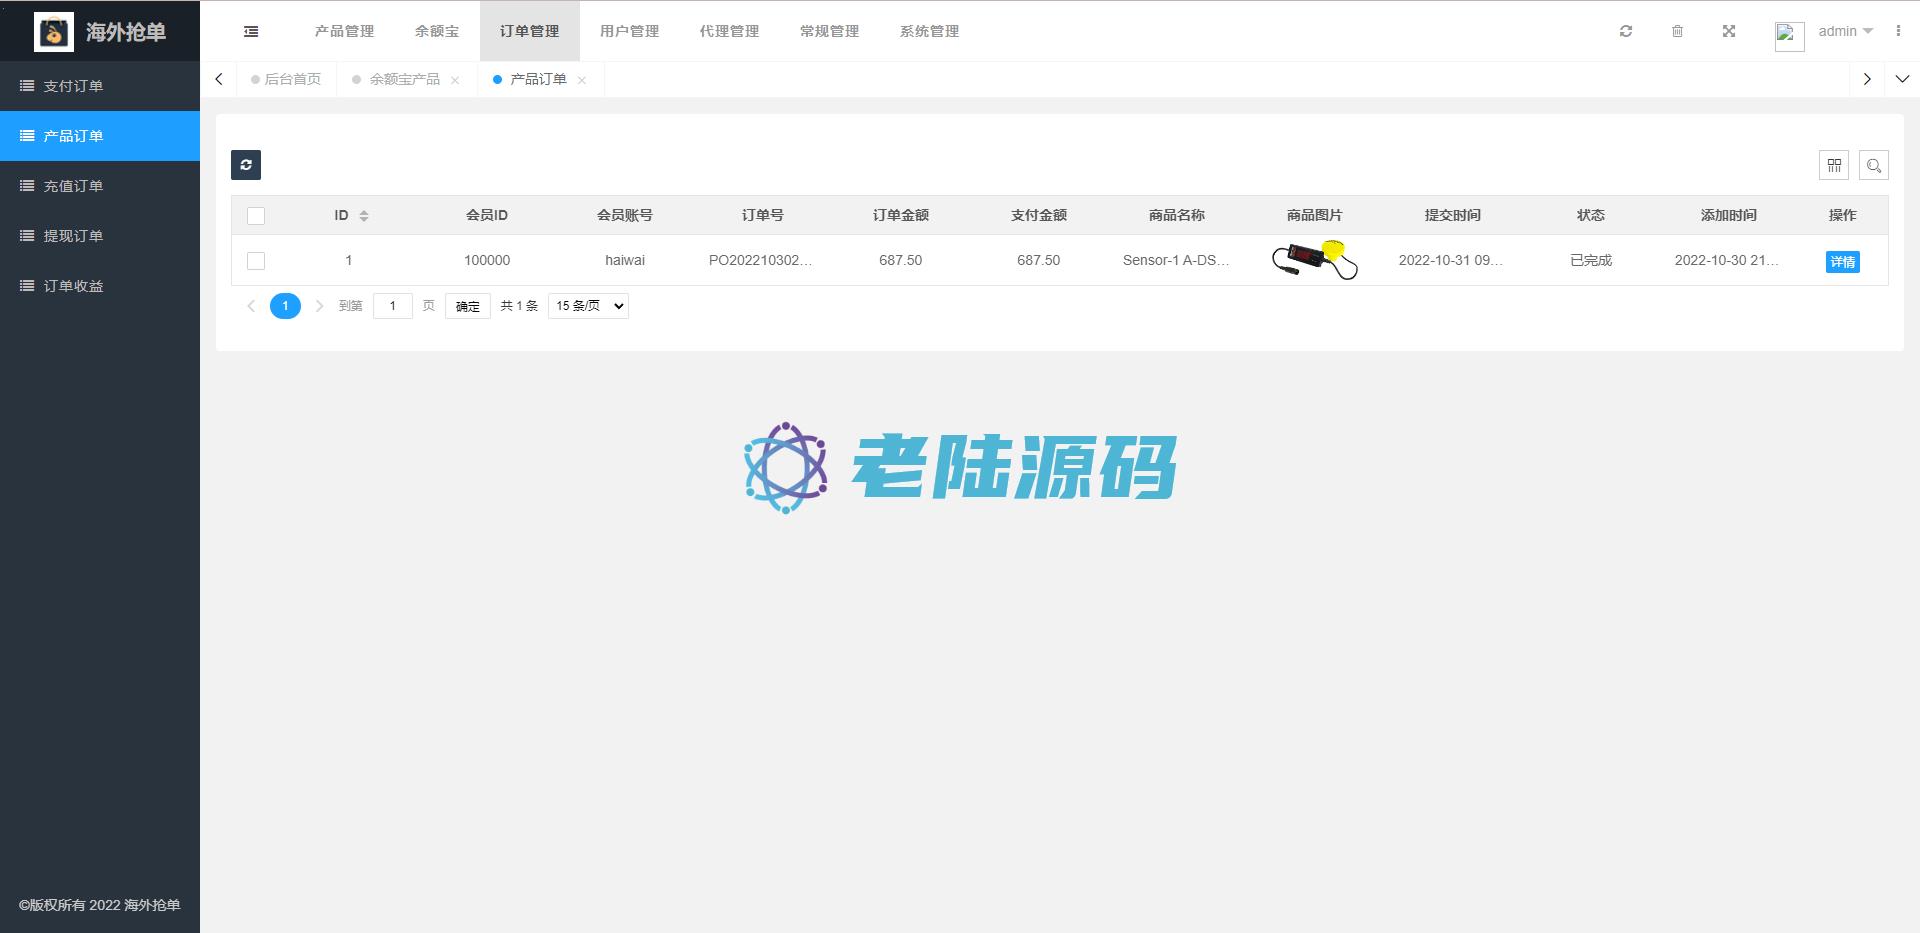Viewport: 1920px width, 933px height.
Task: Close the 余额宝产品 tab
Action: [x=455, y=80]
